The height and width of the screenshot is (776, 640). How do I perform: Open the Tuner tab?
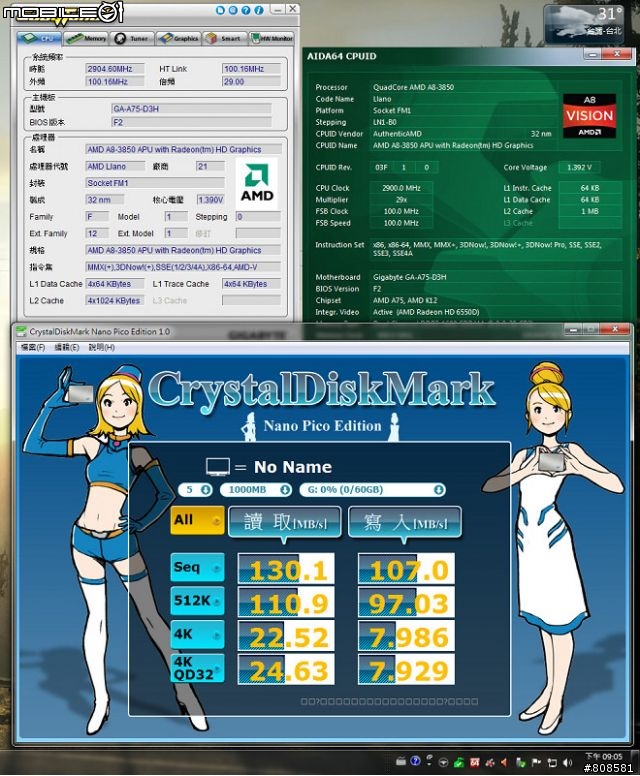[132, 38]
